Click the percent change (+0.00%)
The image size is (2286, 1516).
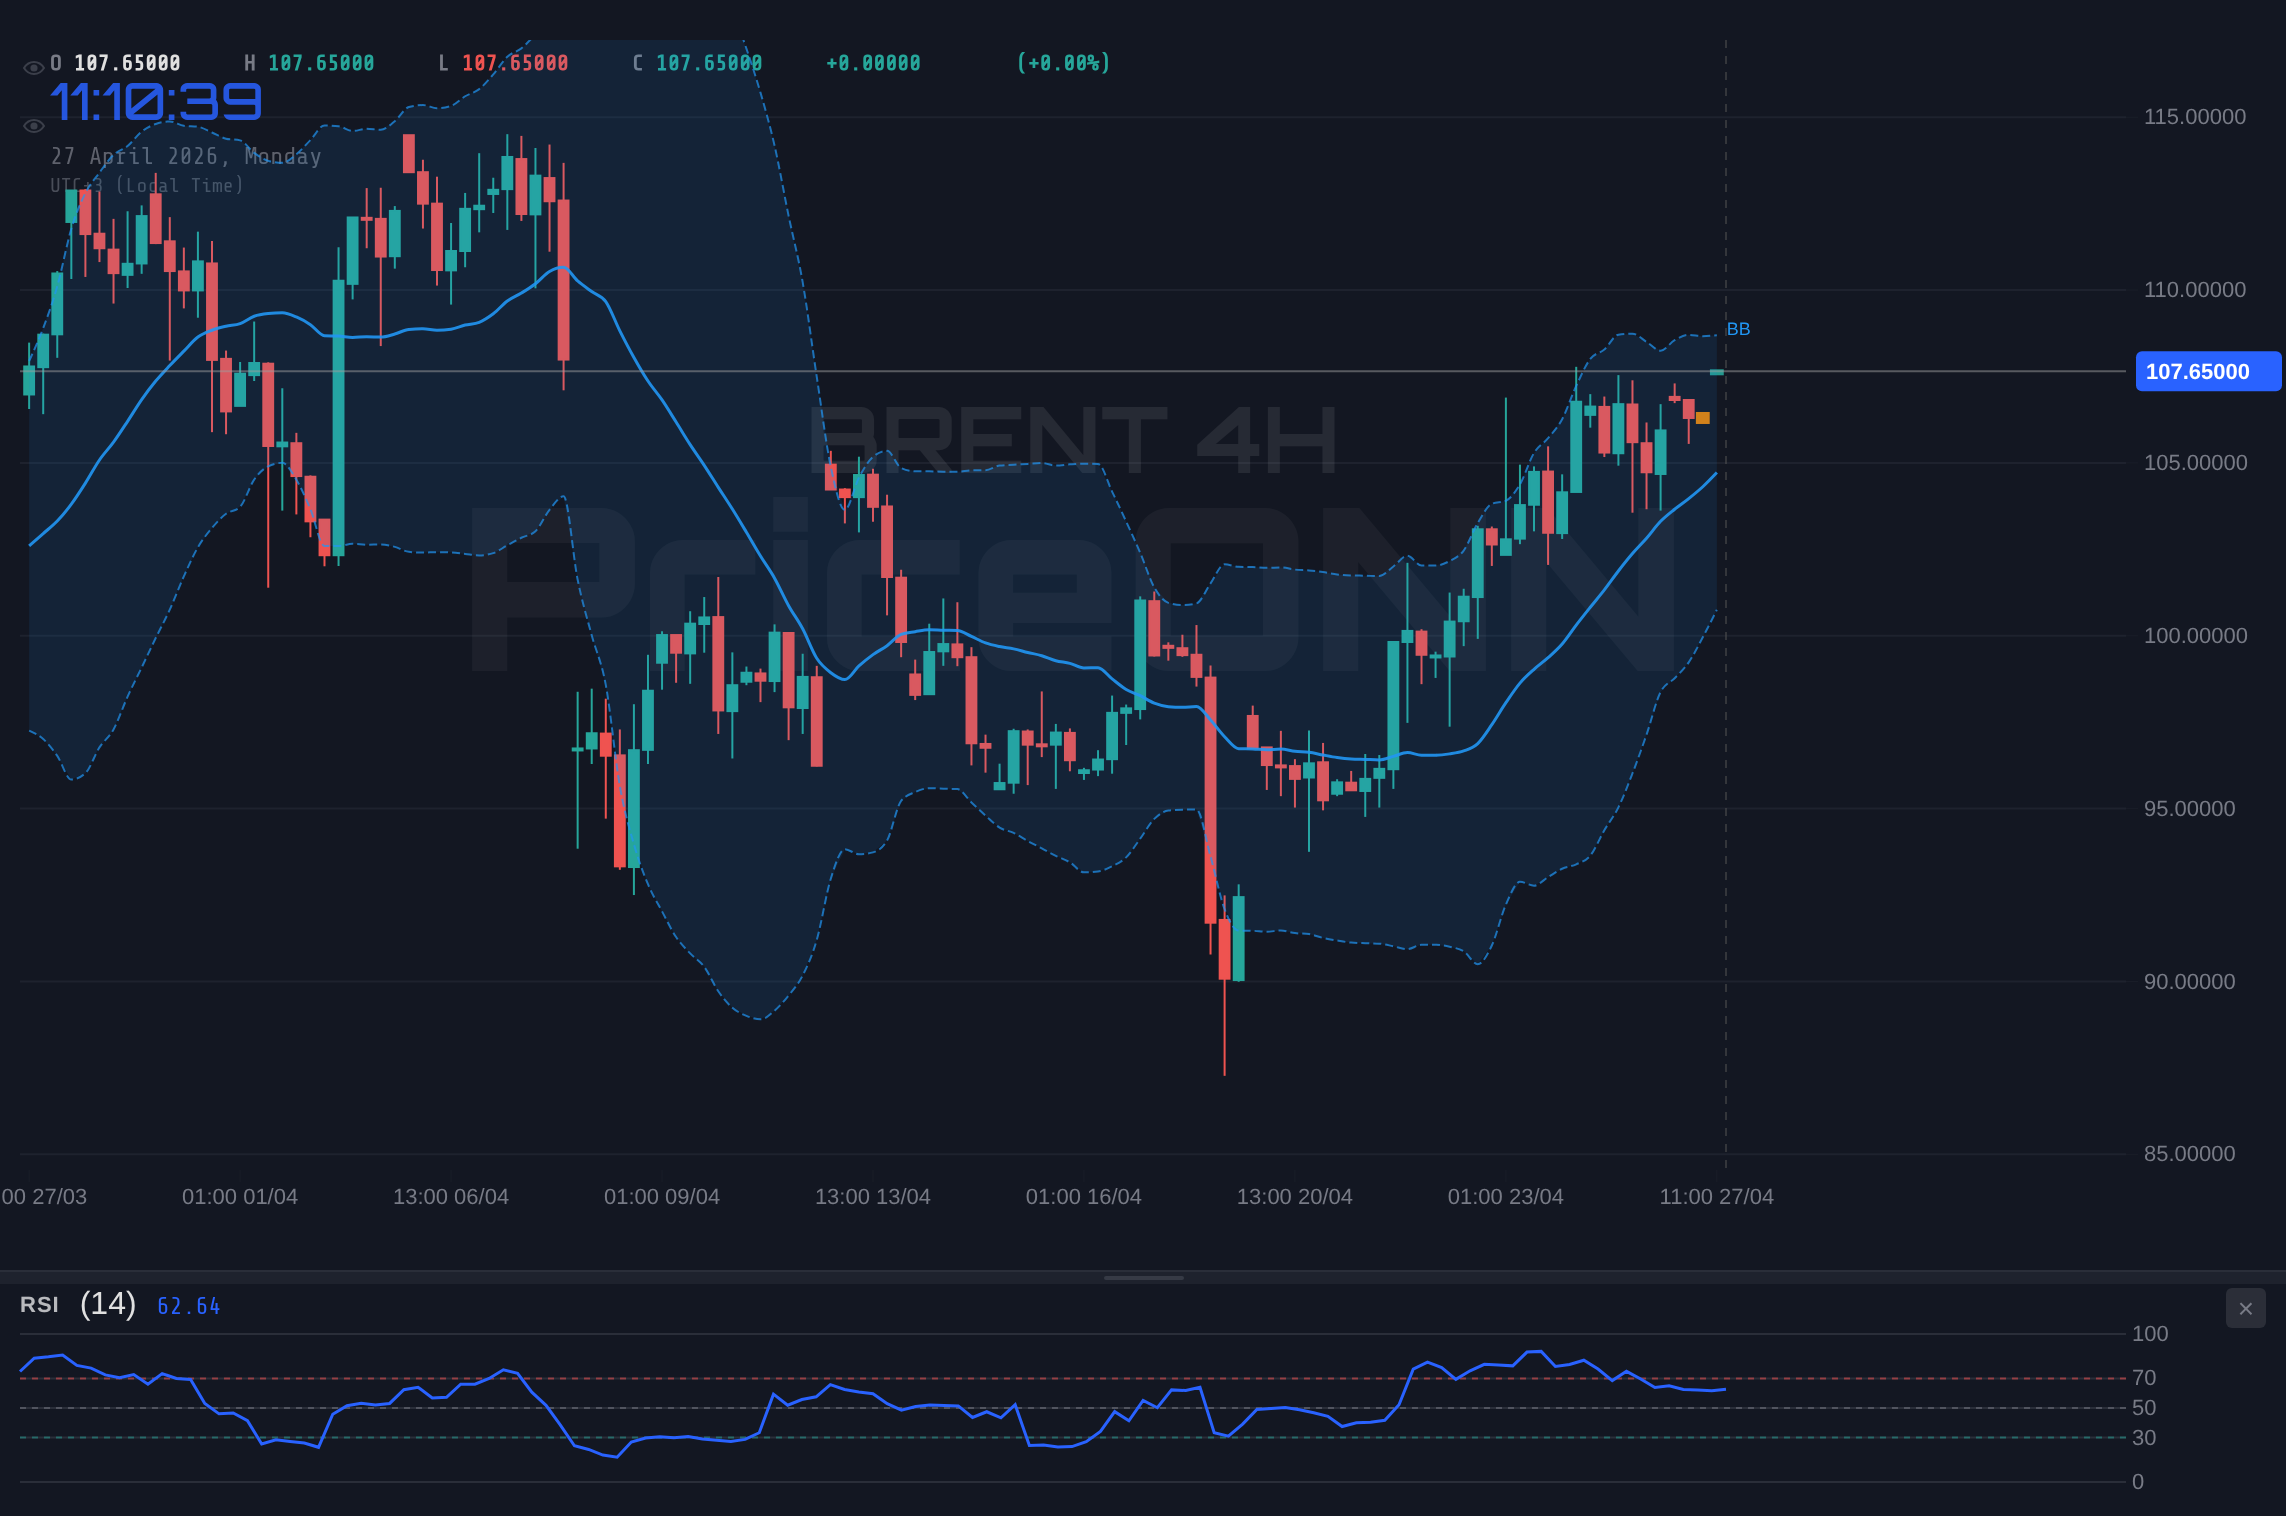tap(1063, 63)
